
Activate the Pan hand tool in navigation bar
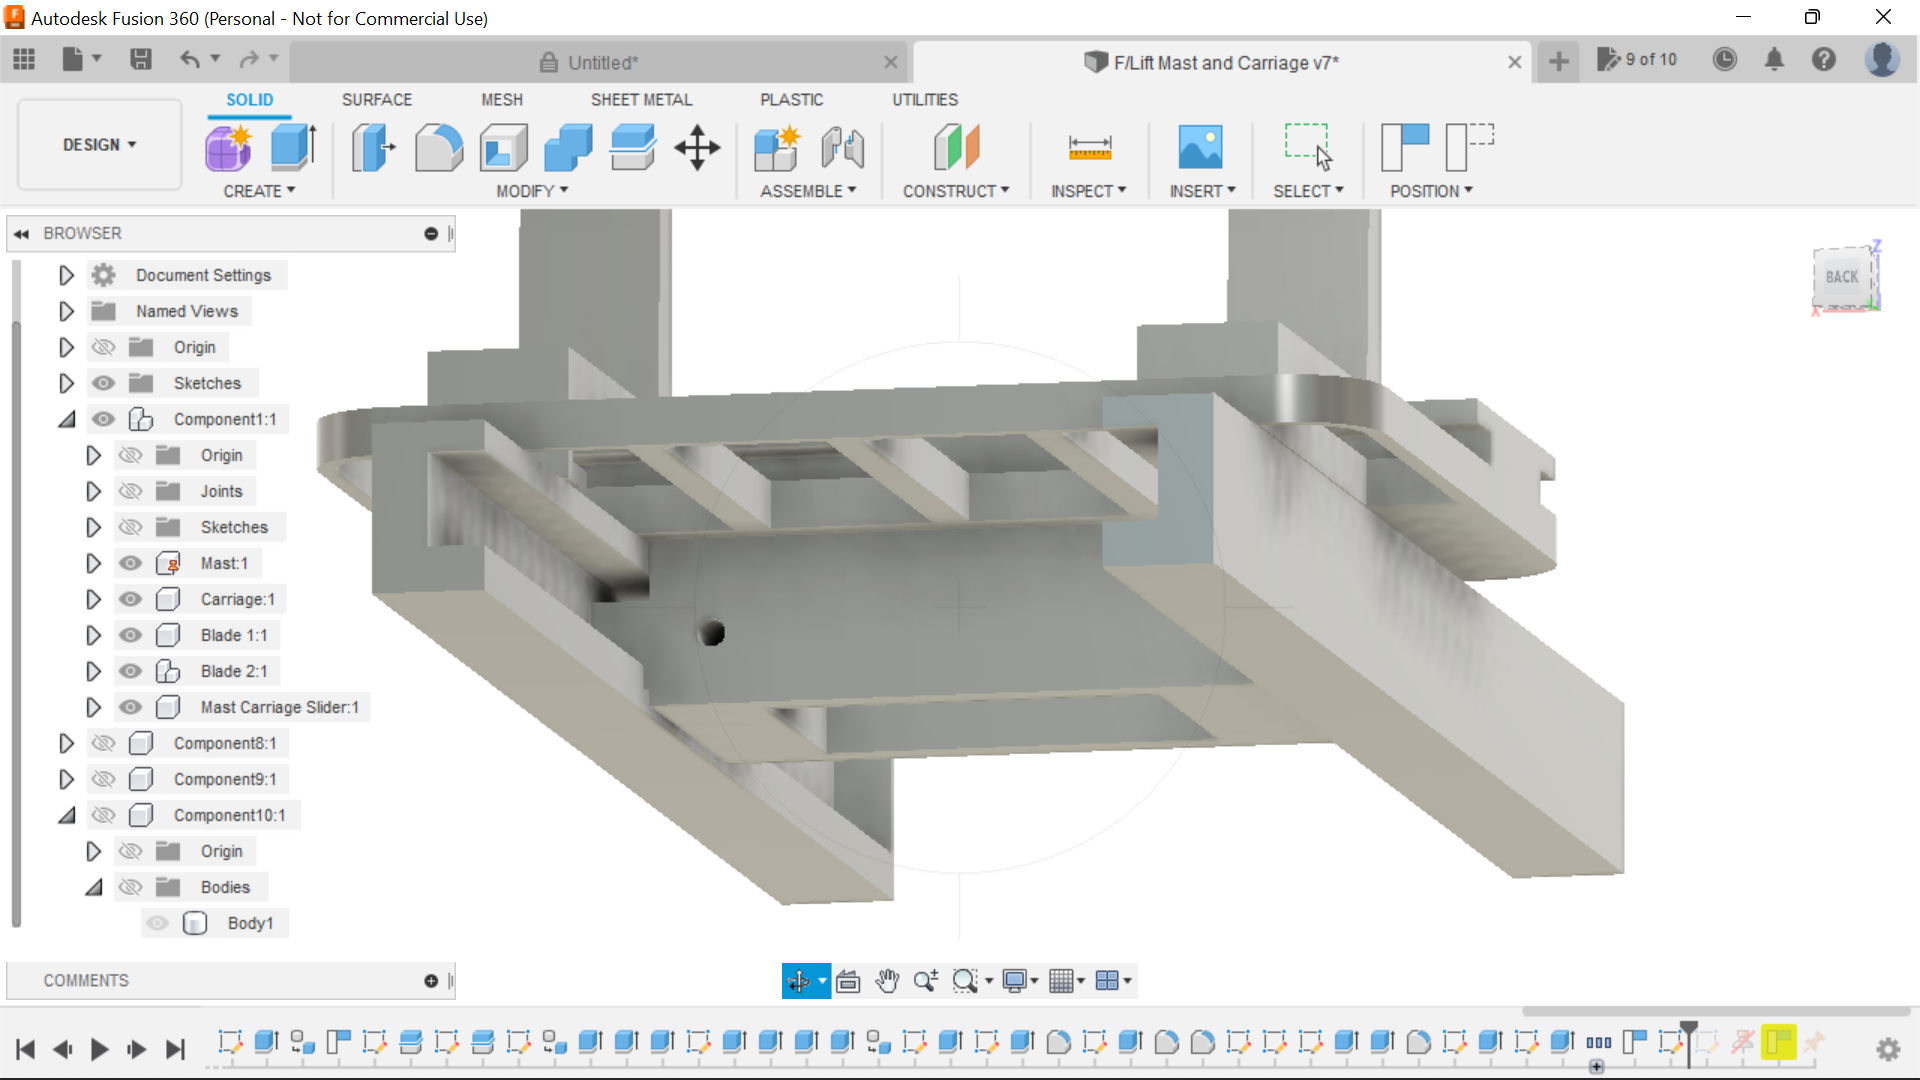(887, 981)
